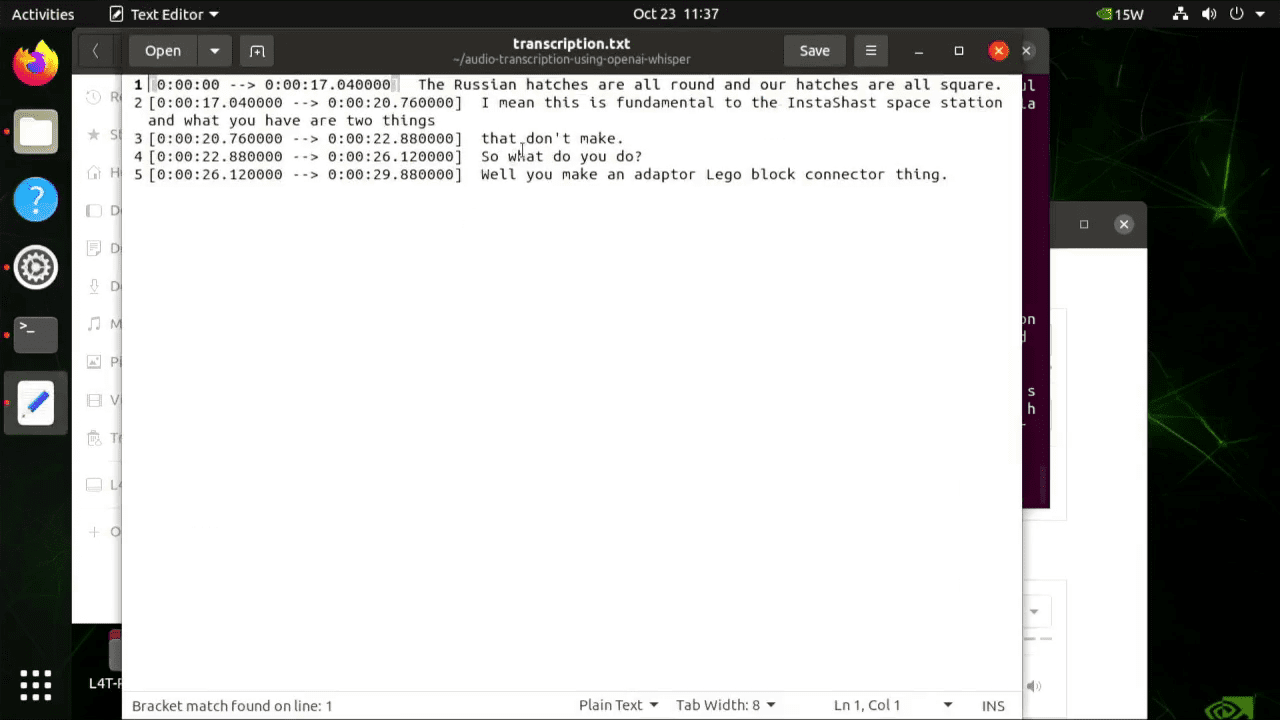Open the Files app from the dock
Viewport: 1280px width, 720px height.
click(35, 131)
